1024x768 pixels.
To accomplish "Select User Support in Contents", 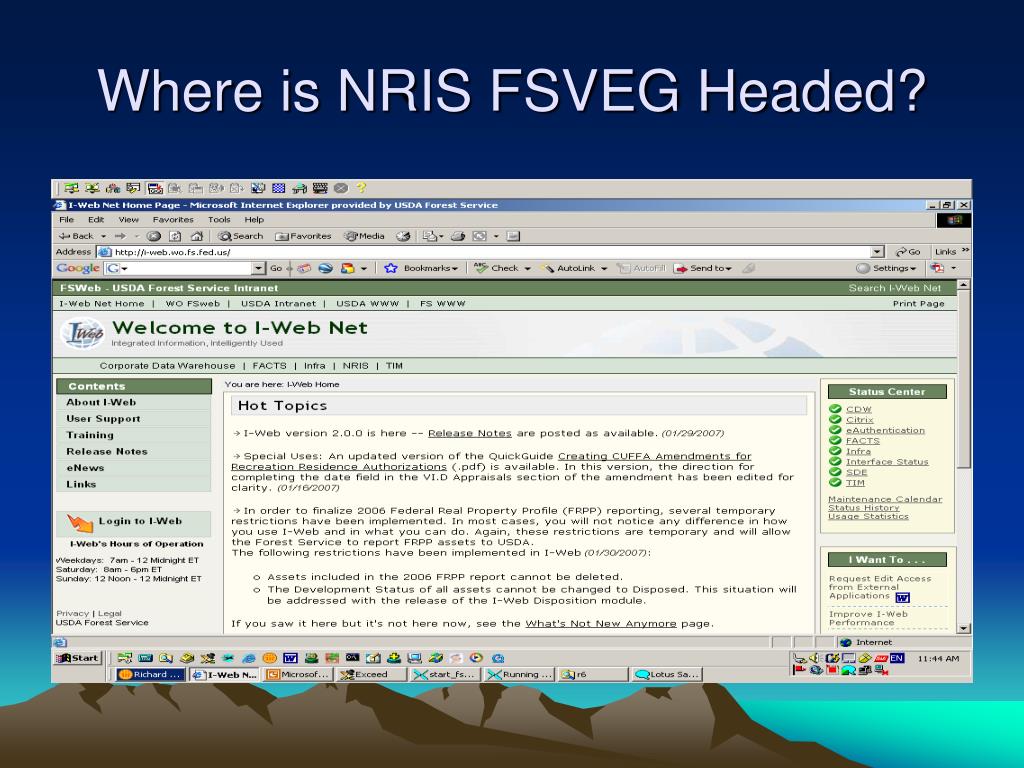I will coord(134,419).
